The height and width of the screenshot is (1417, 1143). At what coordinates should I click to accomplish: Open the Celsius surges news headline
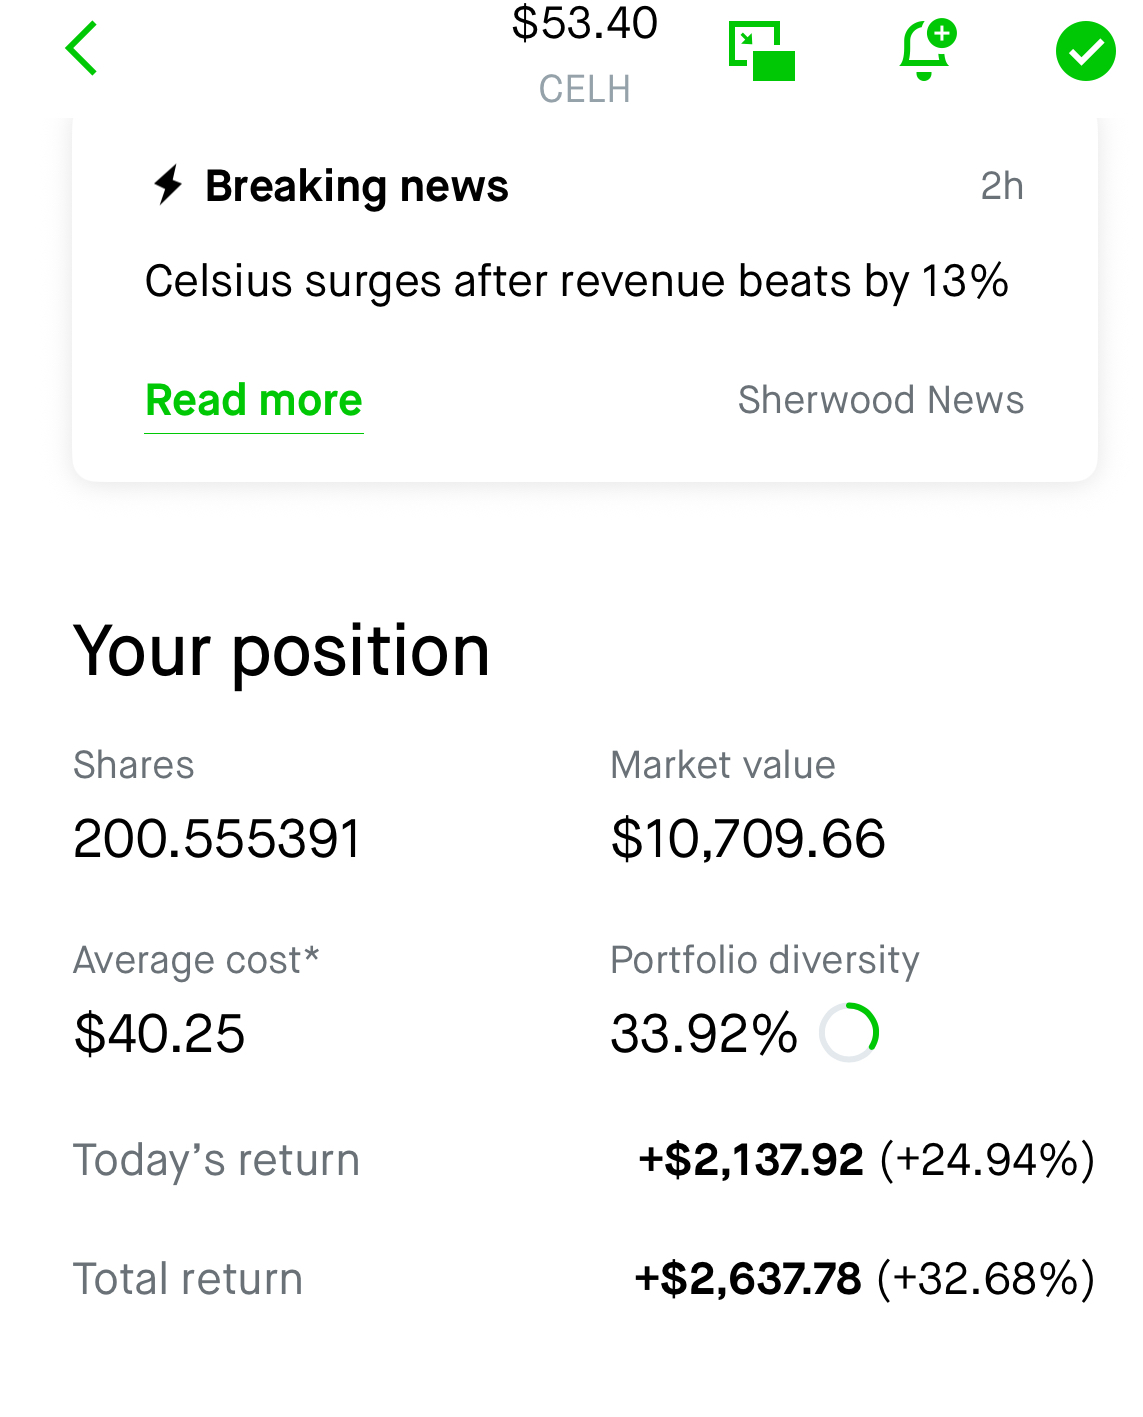[x=577, y=281]
